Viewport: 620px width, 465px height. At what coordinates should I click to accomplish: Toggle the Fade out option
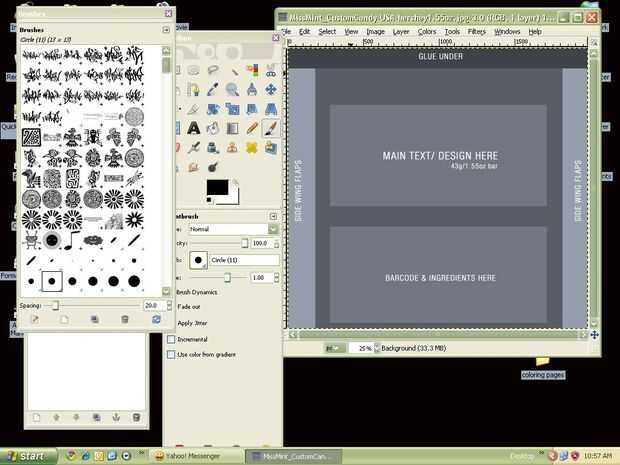(x=189, y=307)
